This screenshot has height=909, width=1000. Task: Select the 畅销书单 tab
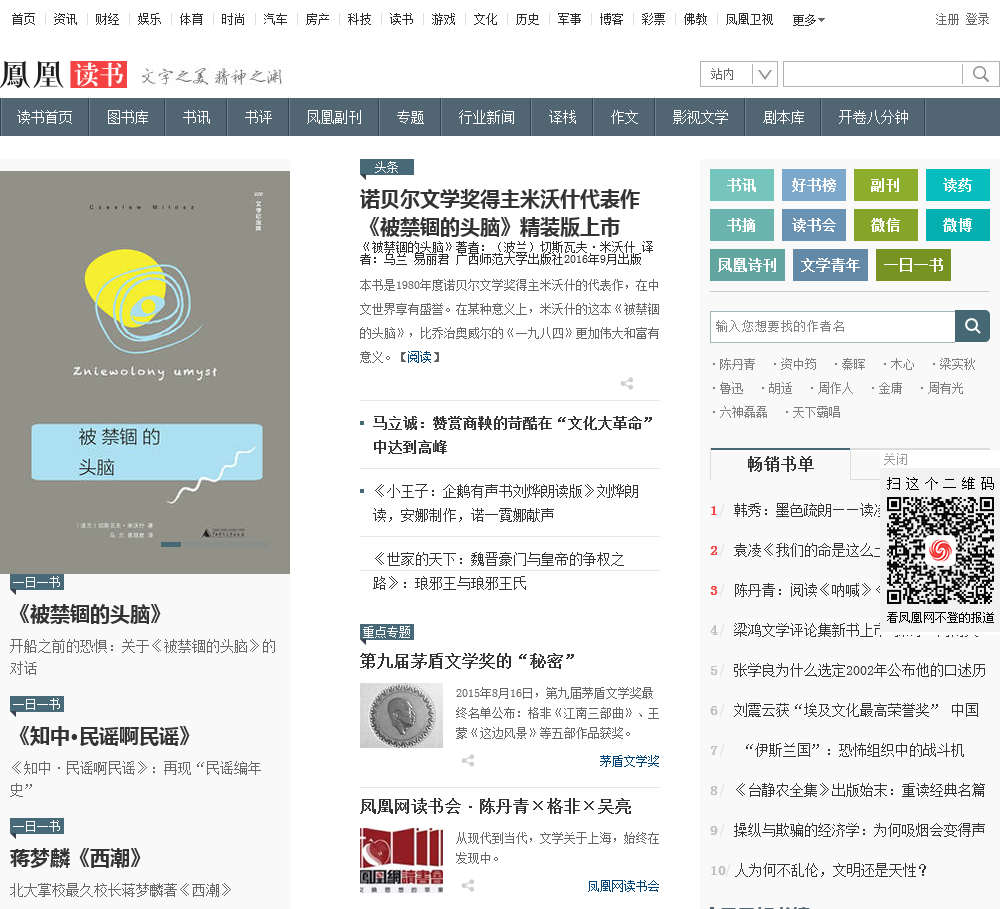780,464
